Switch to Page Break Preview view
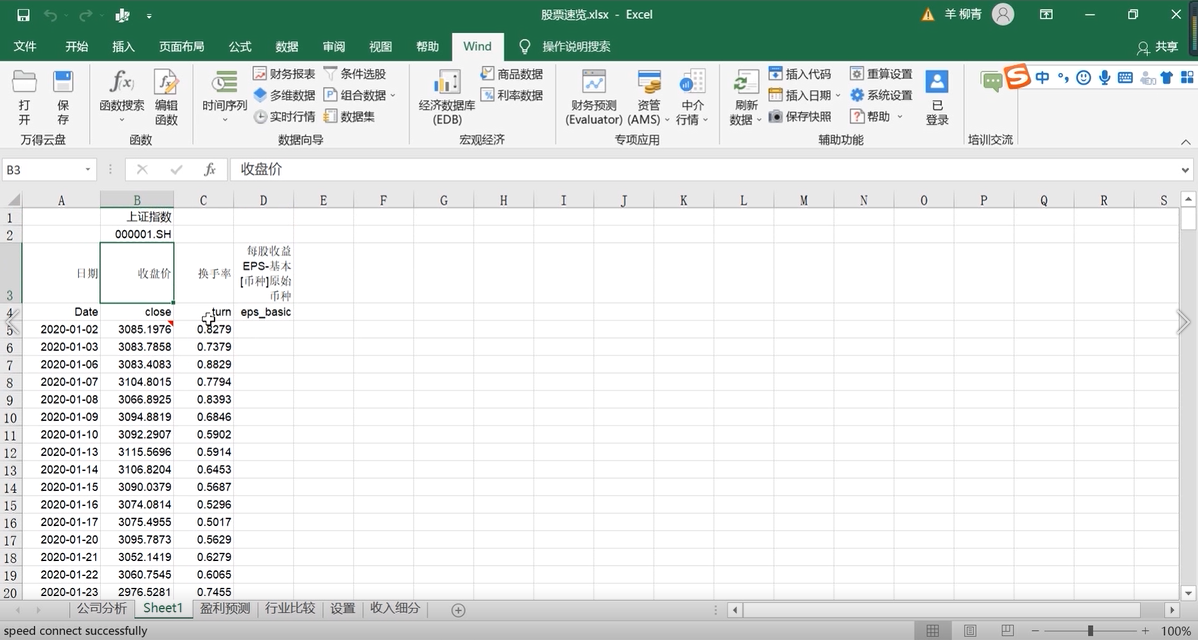Image resolution: width=1198 pixels, height=640 pixels. coord(1008,631)
